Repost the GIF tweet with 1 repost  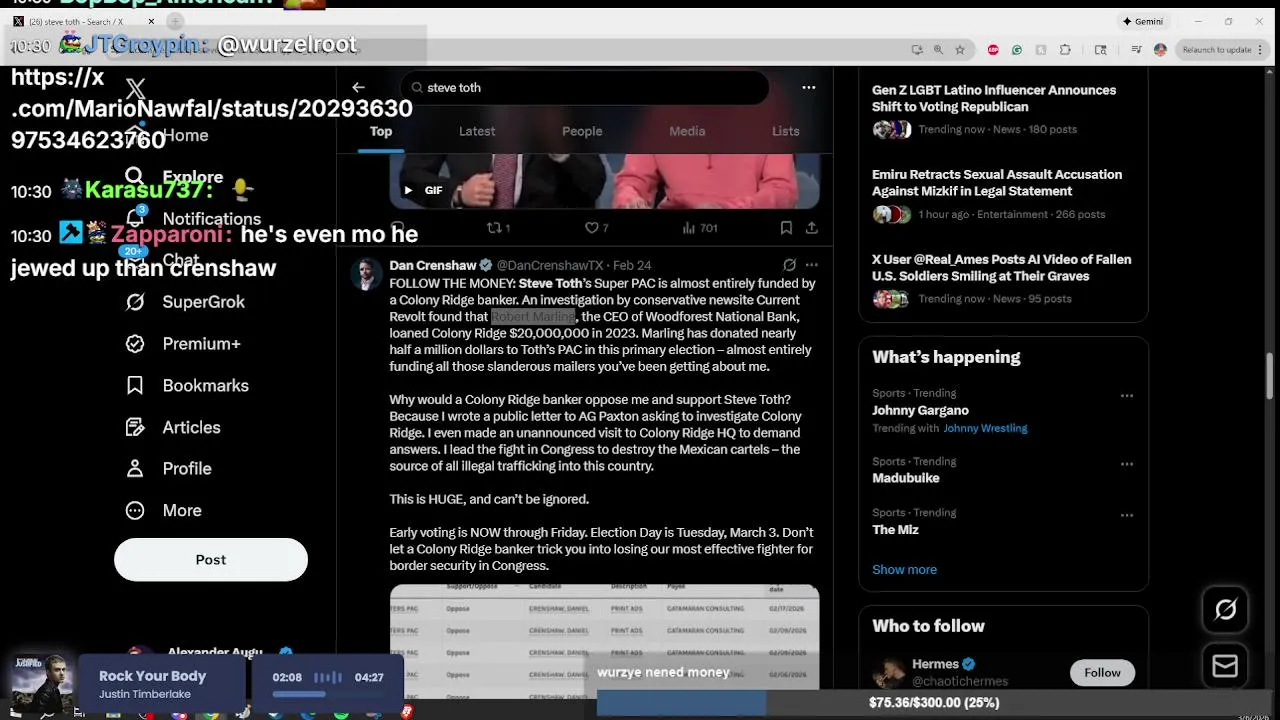(x=497, y=228)
